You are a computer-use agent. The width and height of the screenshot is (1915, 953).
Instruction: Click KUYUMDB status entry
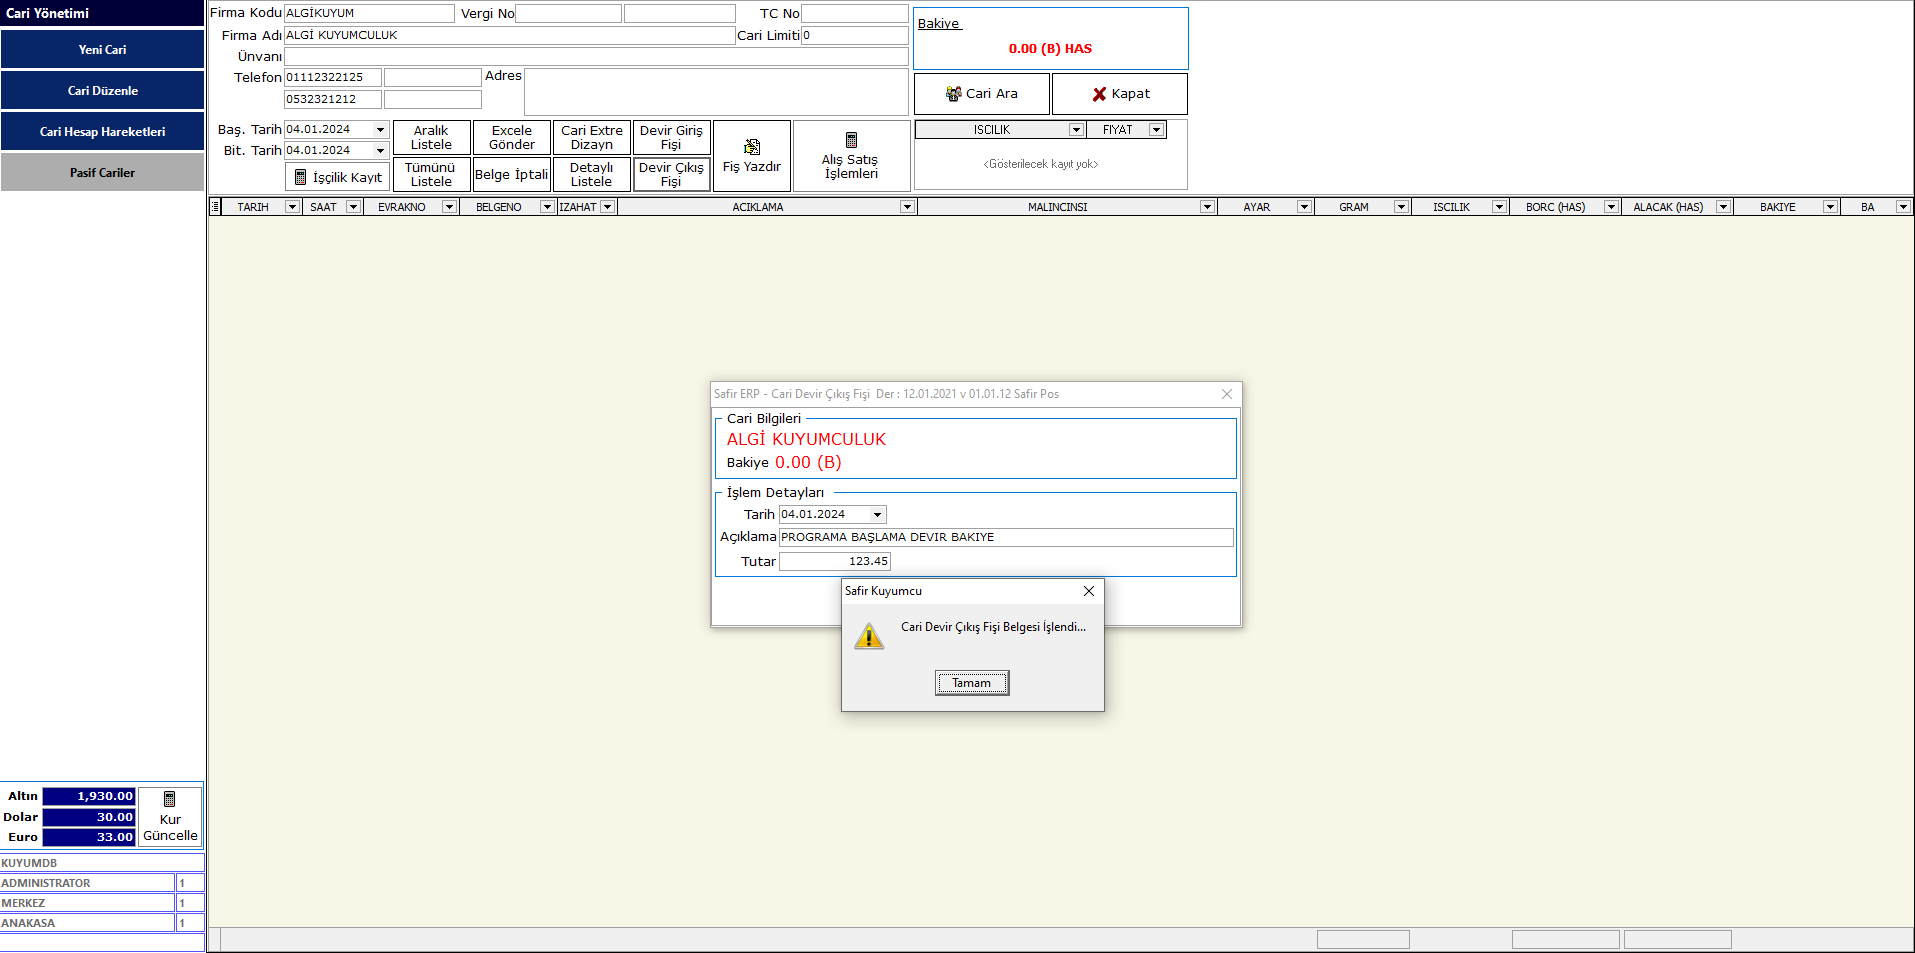tap(102, 863)
